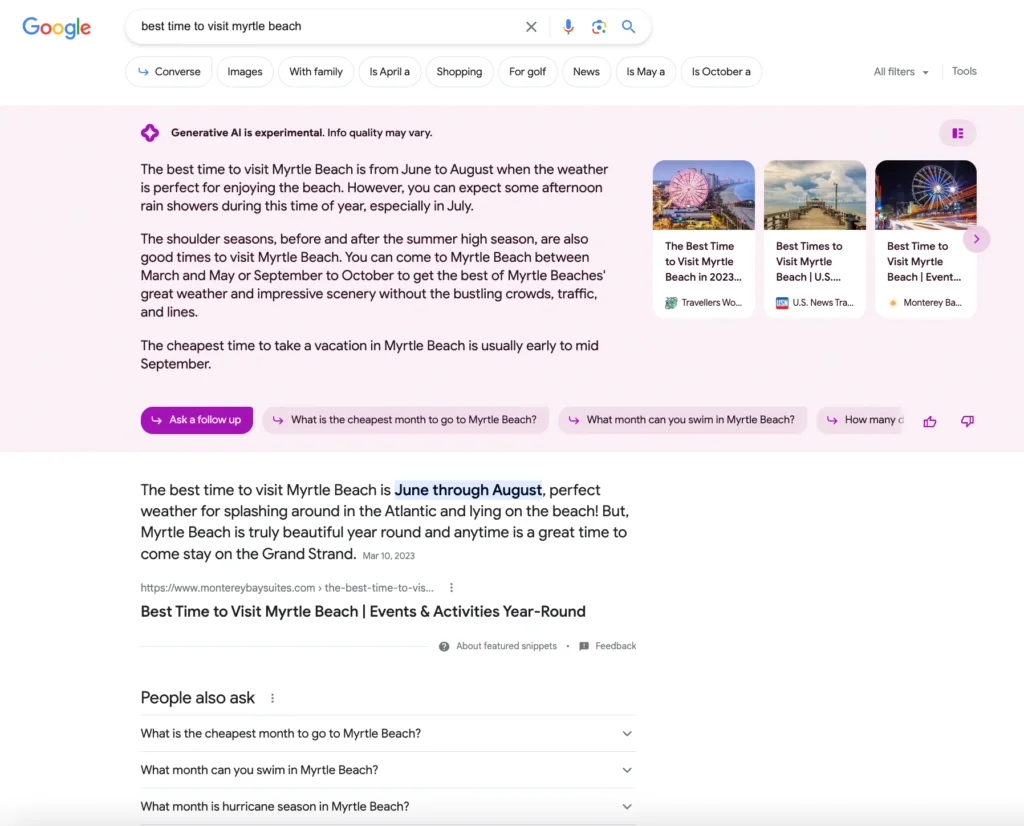Click the first Myrtle Beach carousel thumbnail
Image resolution: width=1024 pixels, height=826 pixels.
[x=703, y=194]
